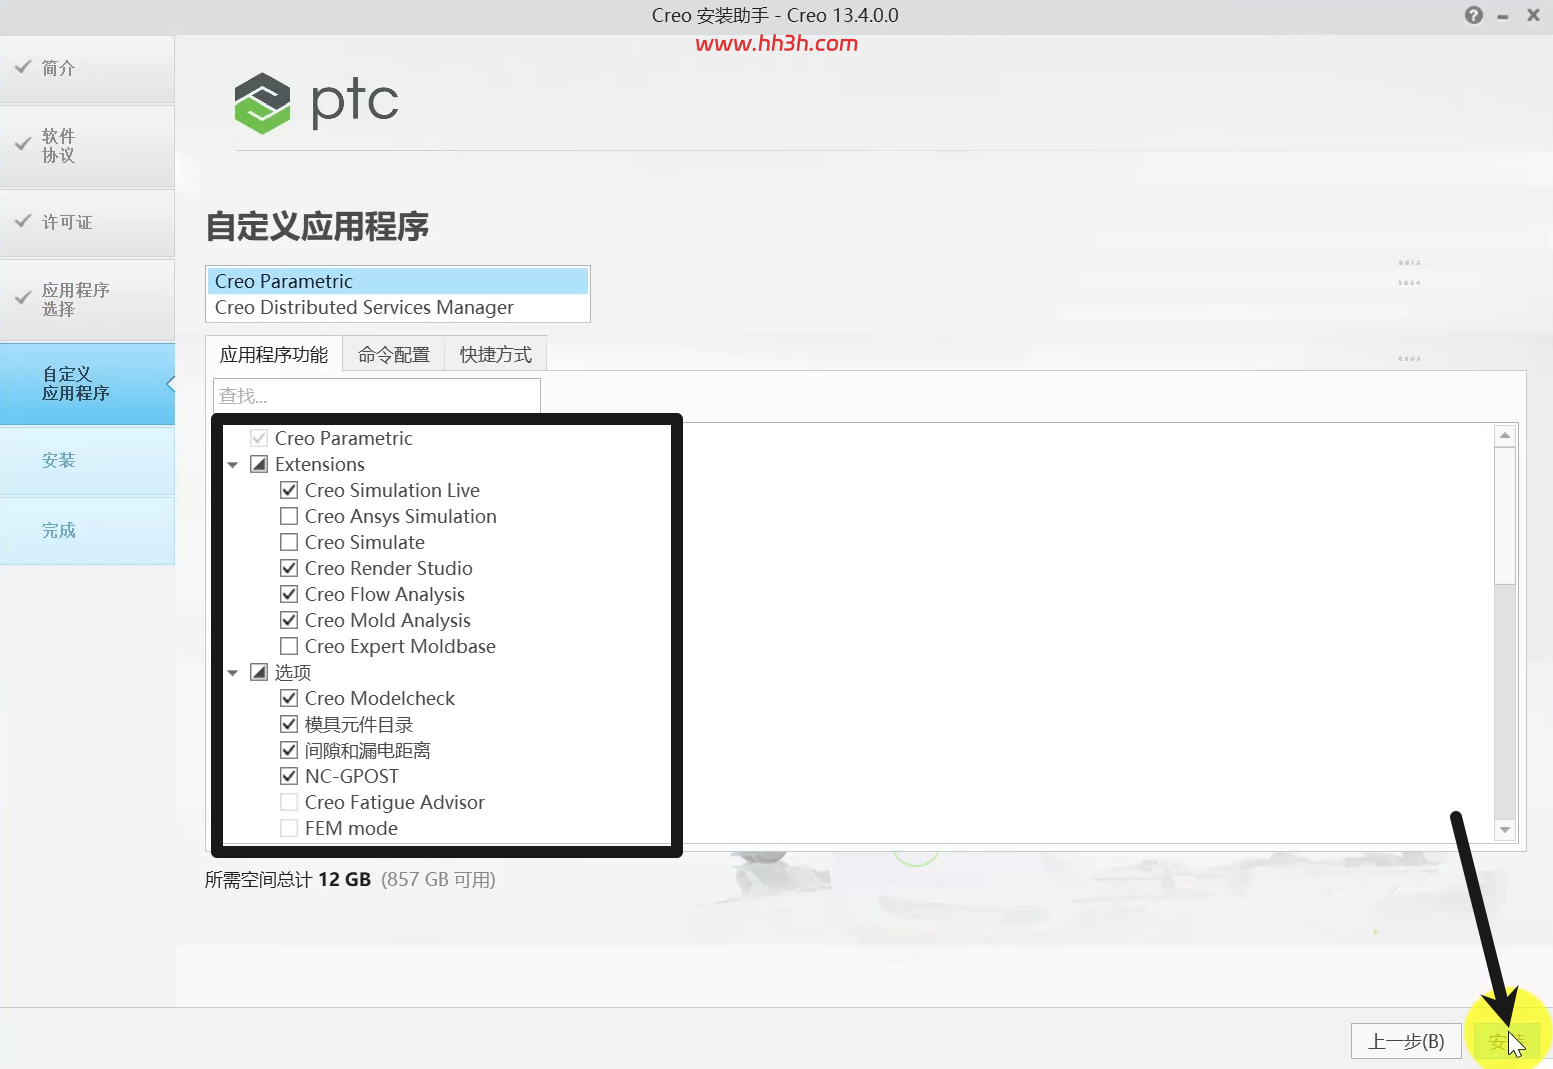Click the 安装 install button
Screen dimensions: 1553x1069
(x=1507, y=1041)
